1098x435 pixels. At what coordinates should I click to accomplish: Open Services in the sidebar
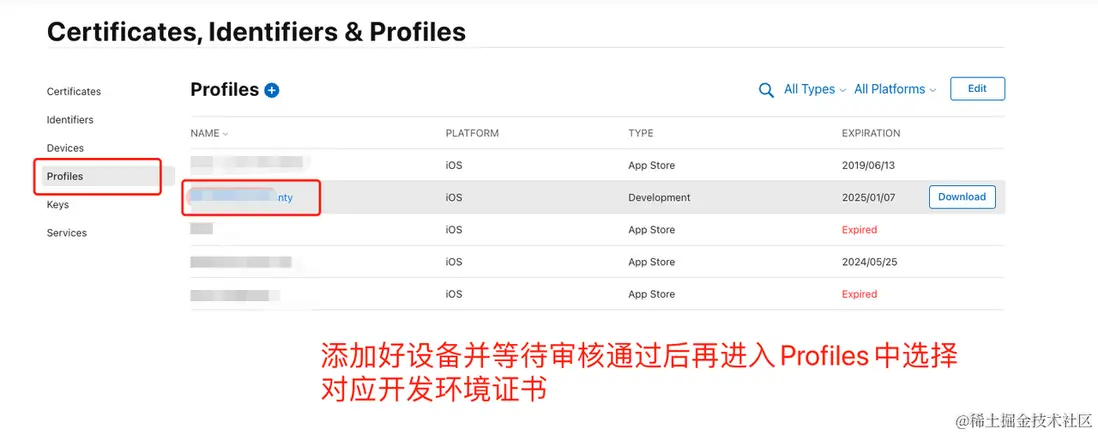67,233
